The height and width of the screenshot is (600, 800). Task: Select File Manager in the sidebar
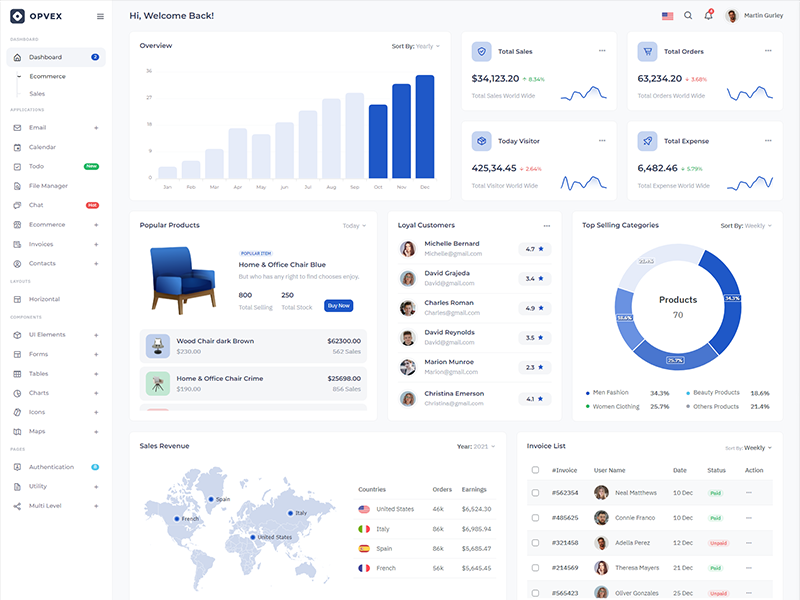[48, 186]
